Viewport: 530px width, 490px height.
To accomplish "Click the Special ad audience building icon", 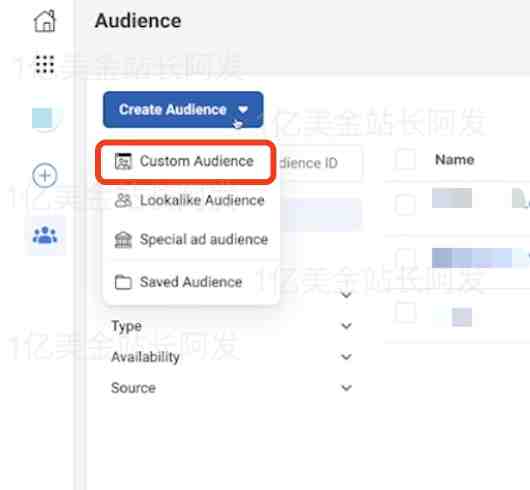I will click(123, 240).
